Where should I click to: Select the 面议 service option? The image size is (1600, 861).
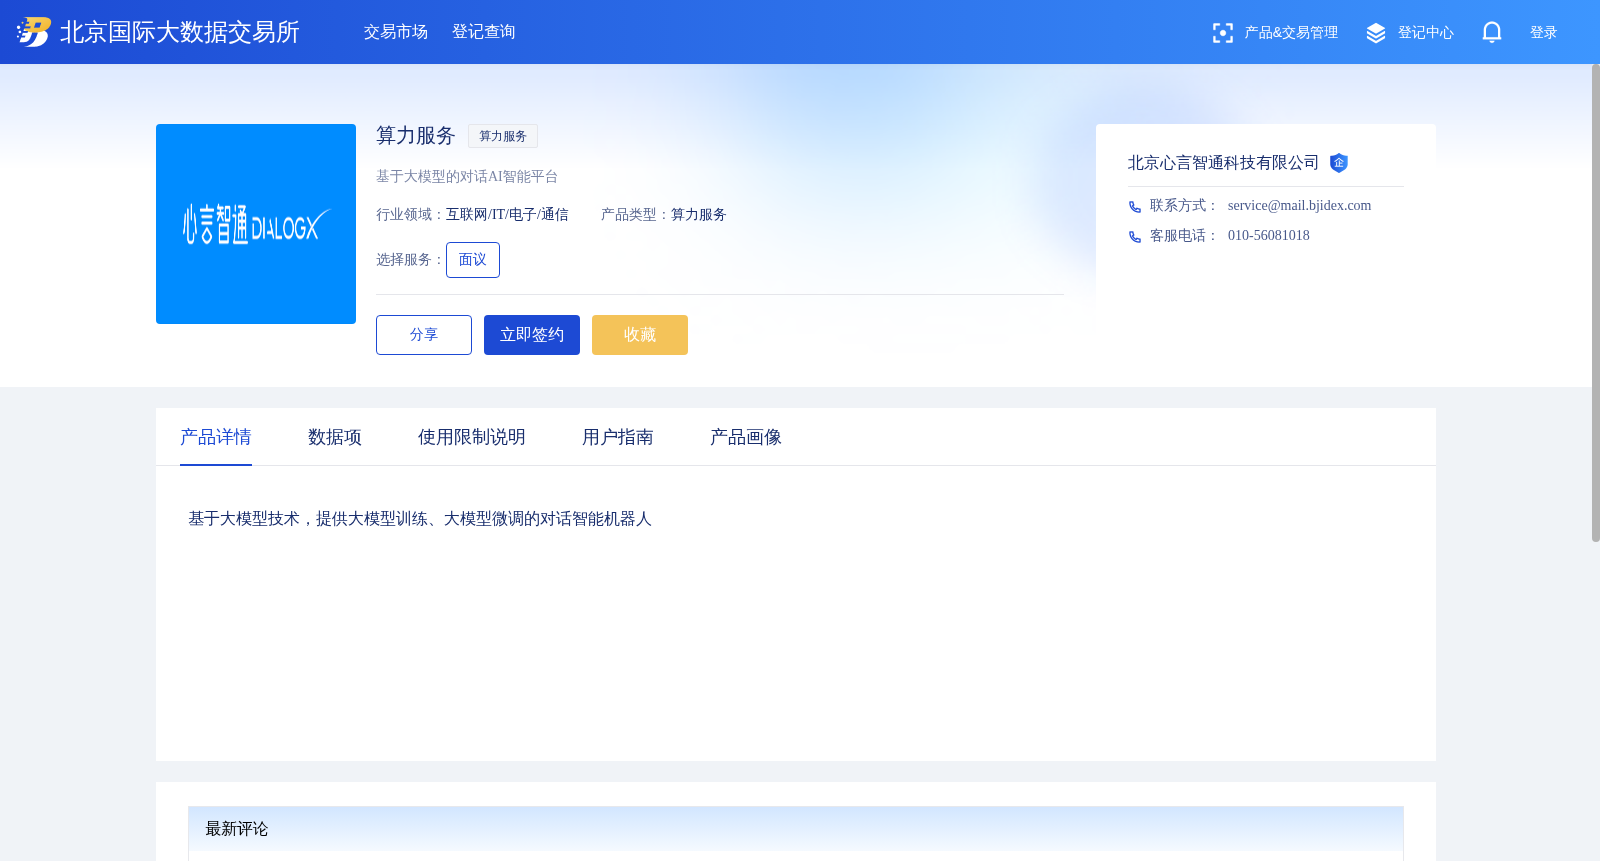point(473,260)
